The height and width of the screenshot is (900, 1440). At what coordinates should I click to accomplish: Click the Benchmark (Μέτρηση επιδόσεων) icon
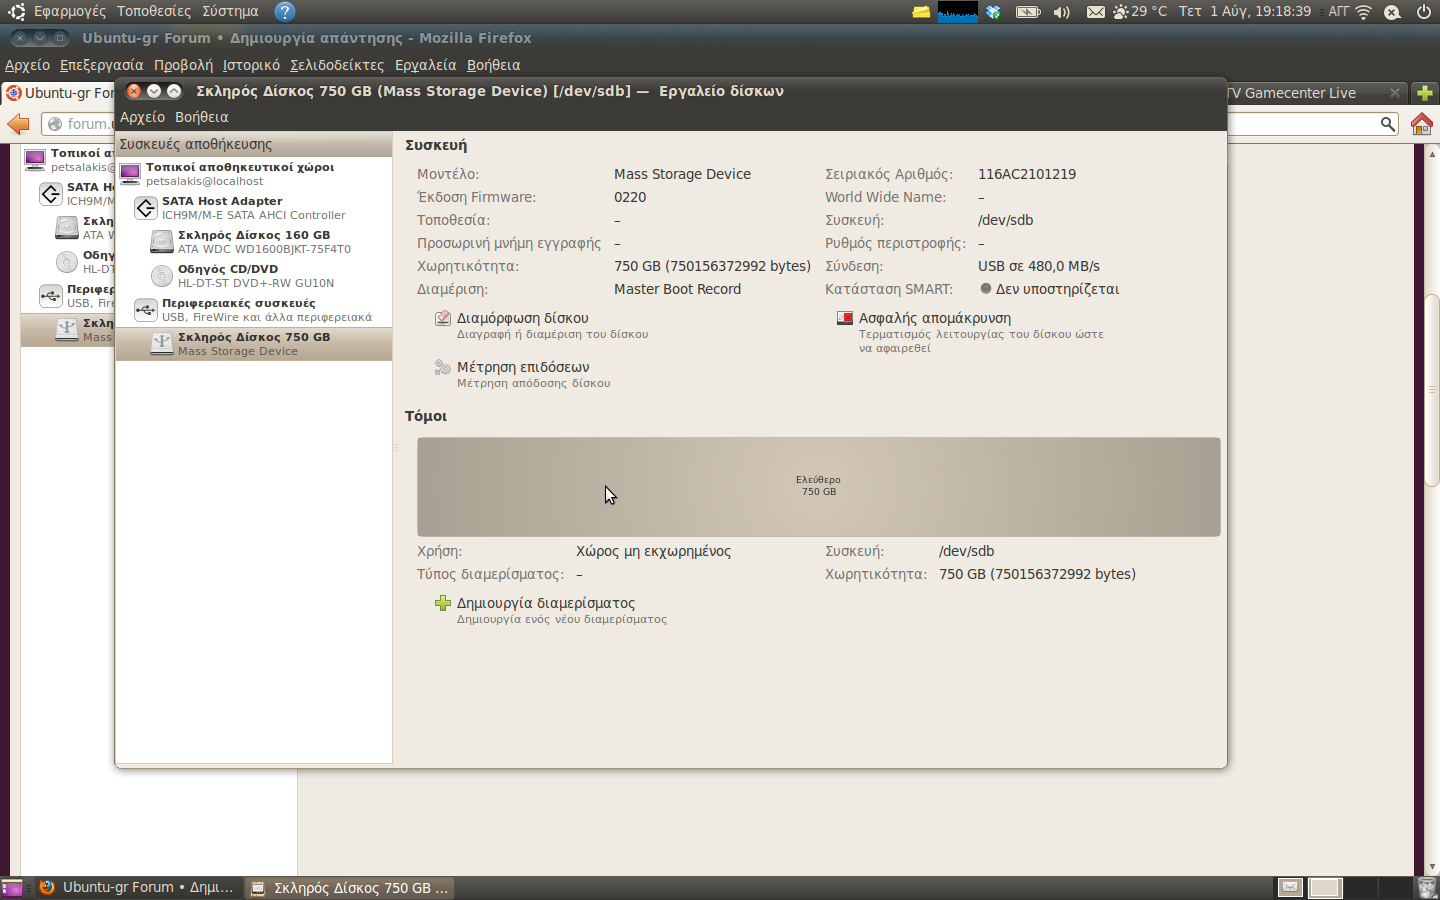pos(442,368)
